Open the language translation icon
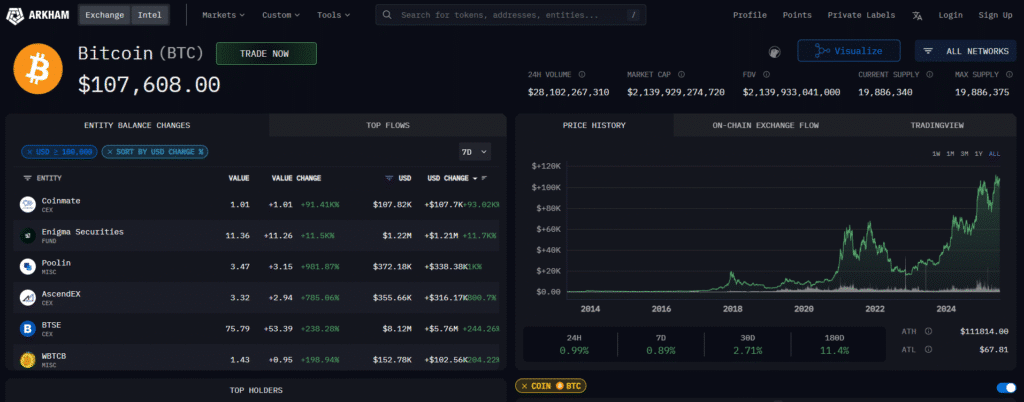 click(917, 15)
